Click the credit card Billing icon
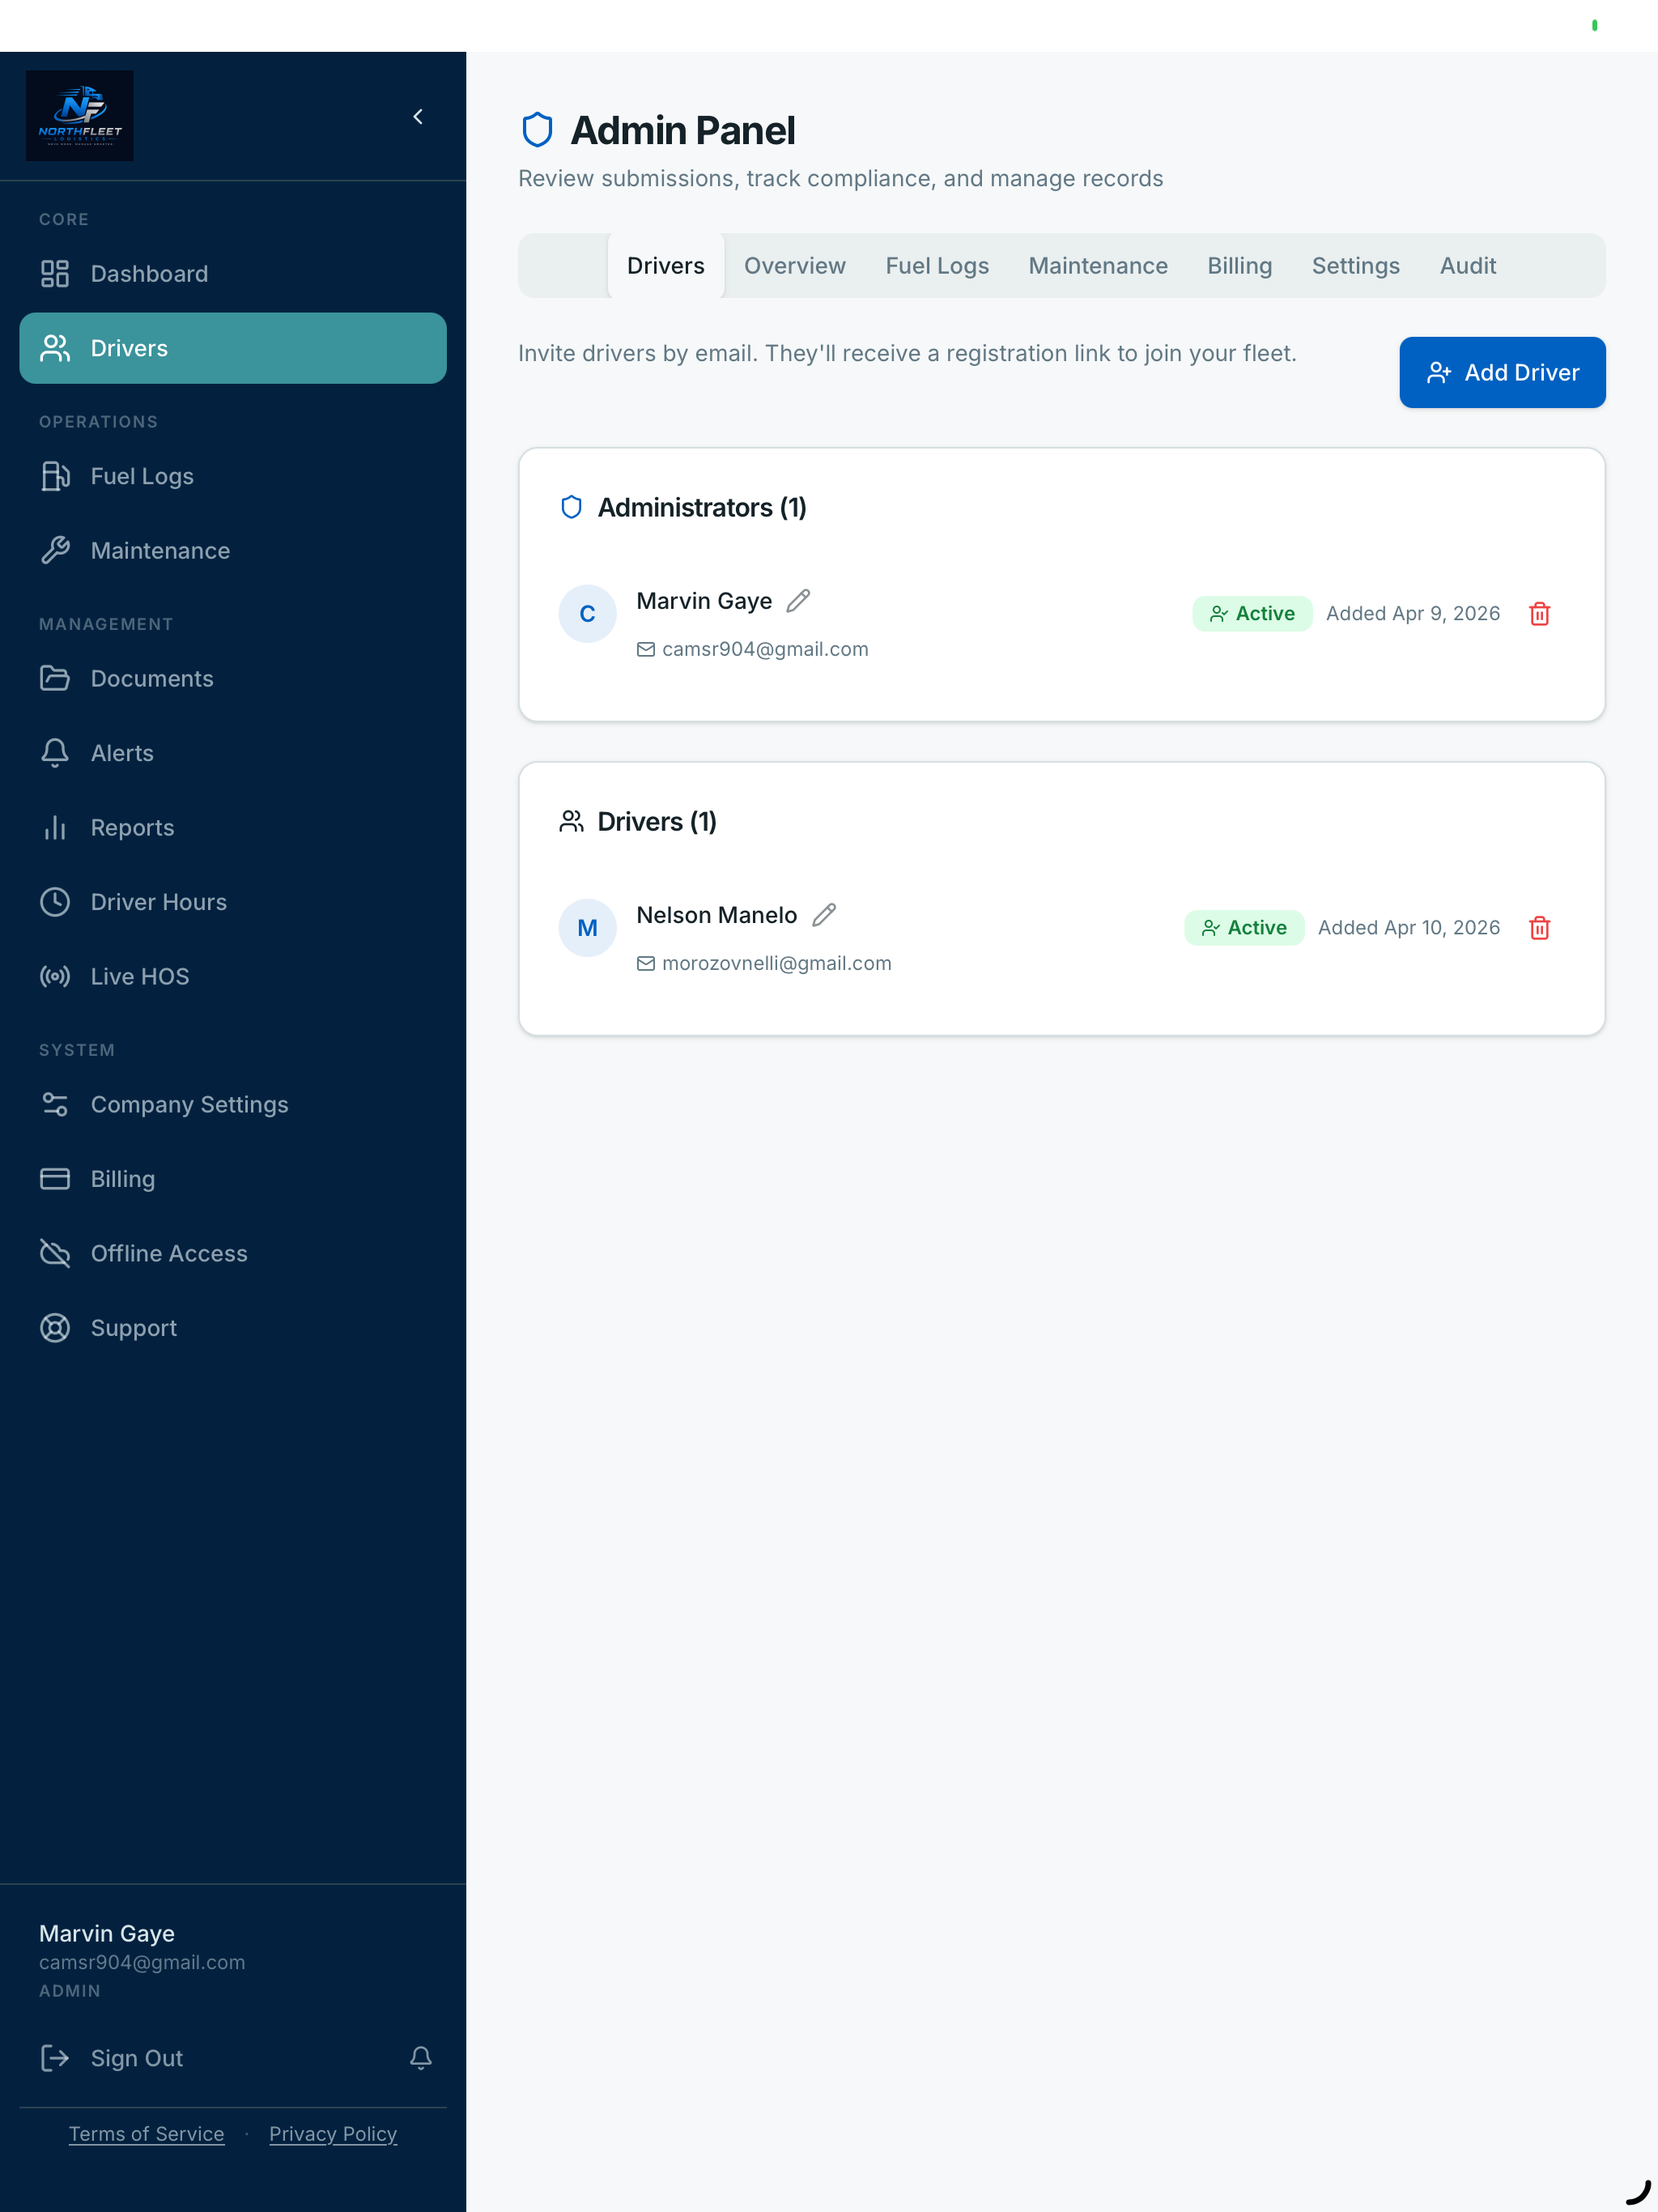The width and height of the screenshot is (1658, 2212). [x=55, y=1179]
